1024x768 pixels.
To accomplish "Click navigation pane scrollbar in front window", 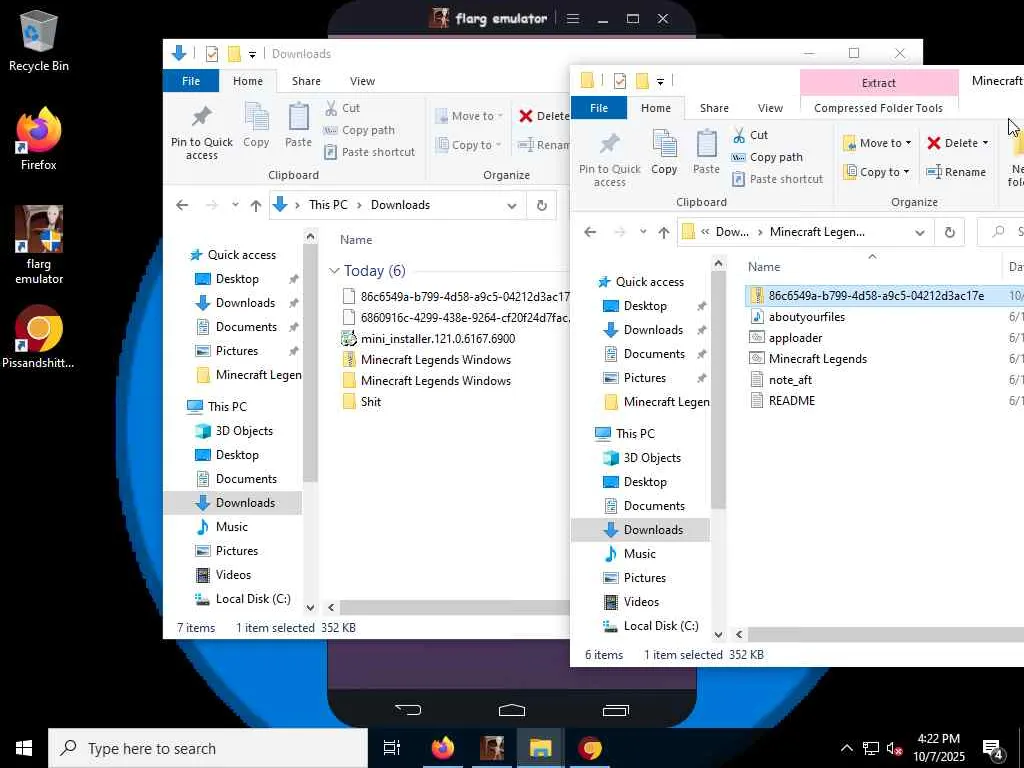I will pos(718,392).
